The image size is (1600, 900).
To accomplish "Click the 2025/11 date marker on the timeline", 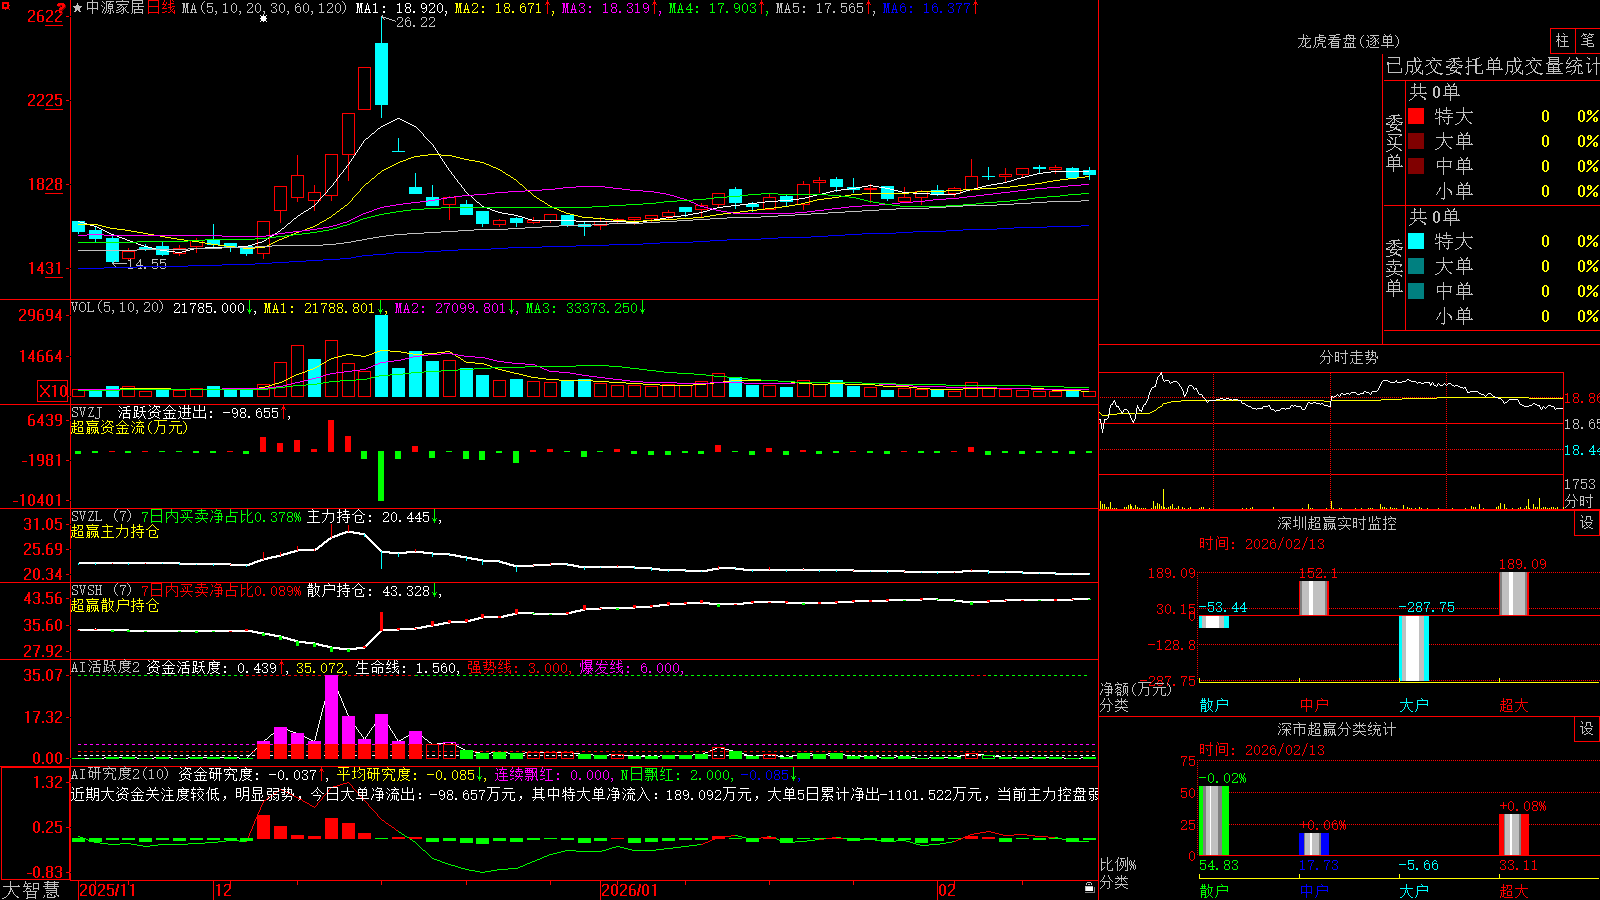I will 107,890.
